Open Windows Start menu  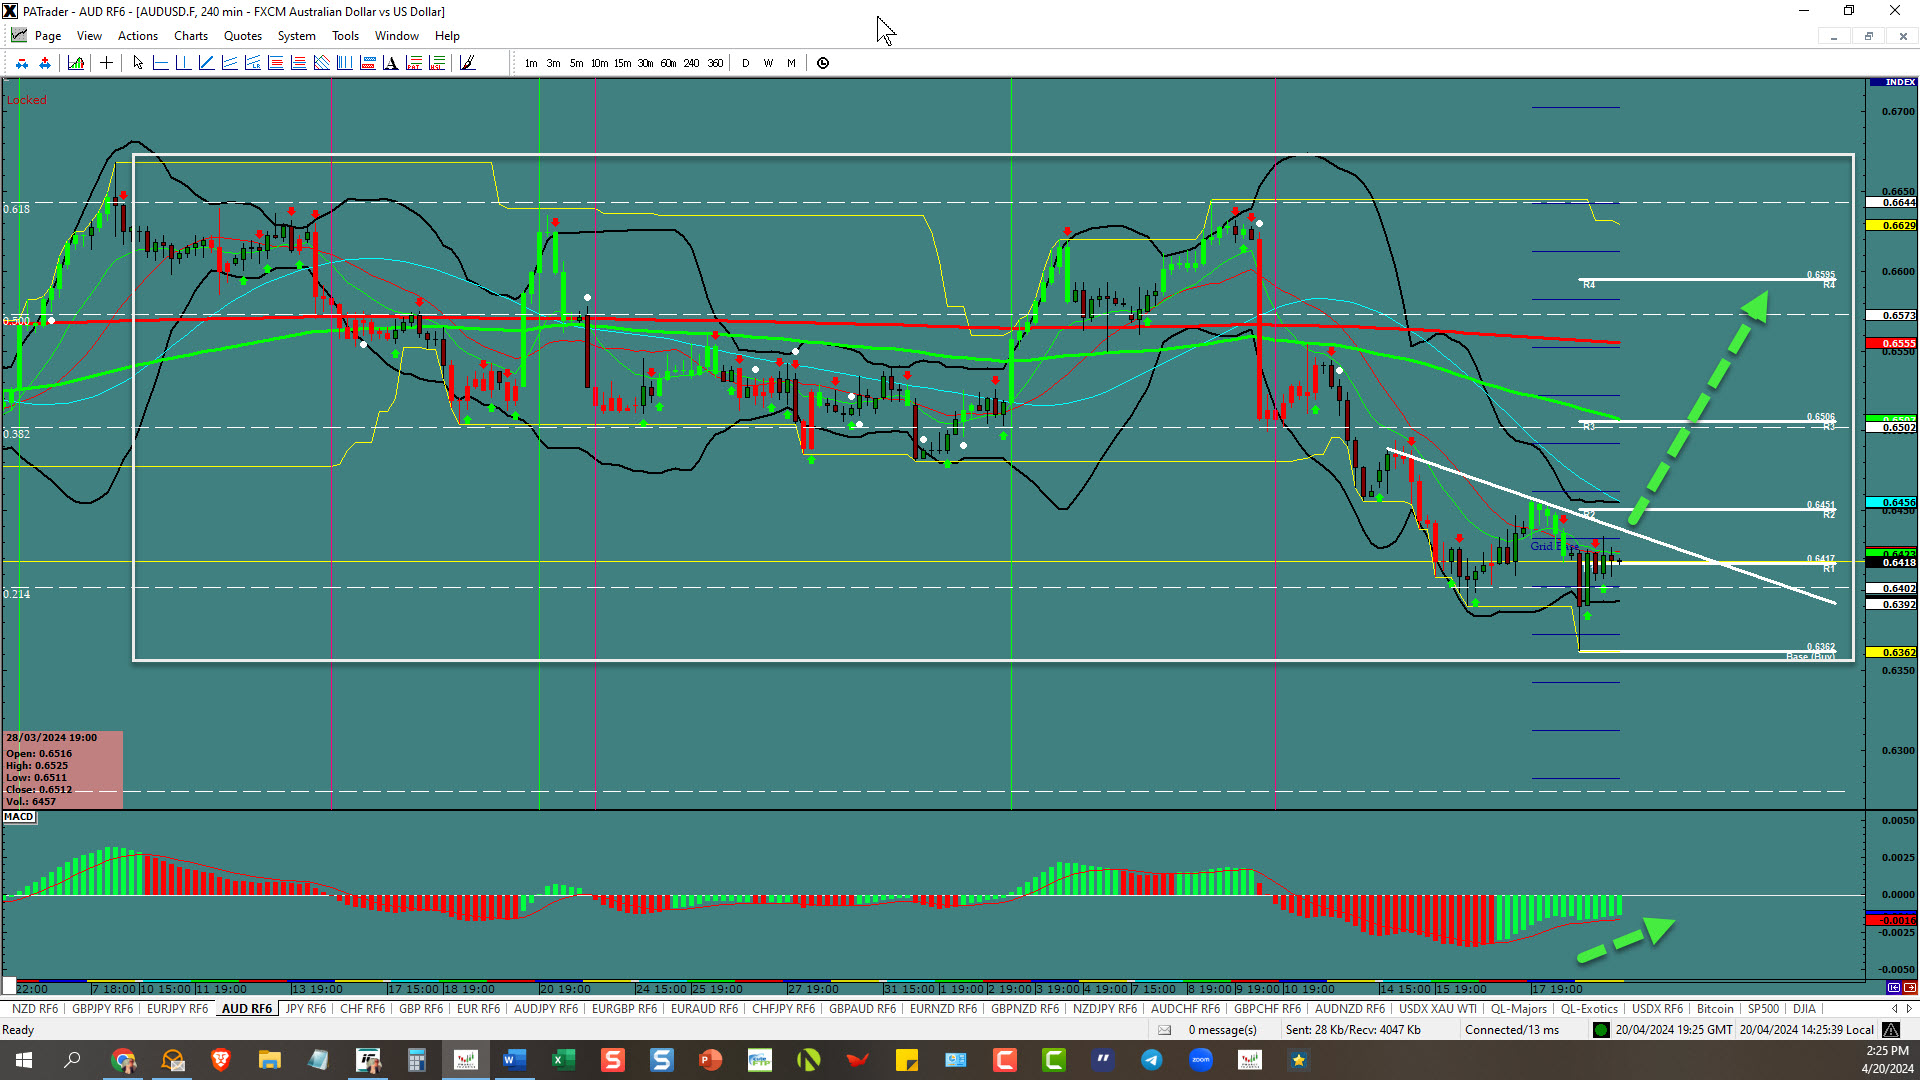24,1060
